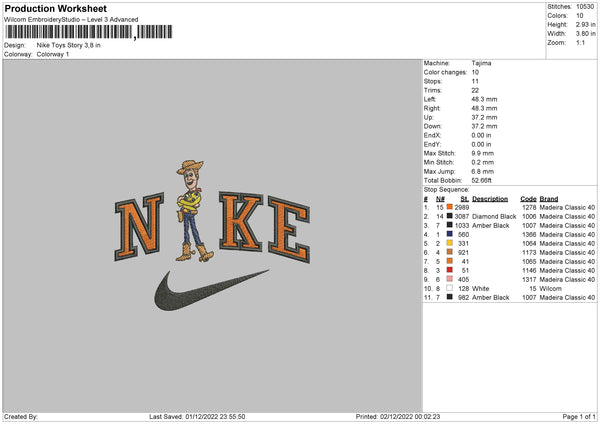Viewport: 600px width, 424px height.
Task: Pick the pink swatch with 405 stitches
Action: [x=450, y=279]
